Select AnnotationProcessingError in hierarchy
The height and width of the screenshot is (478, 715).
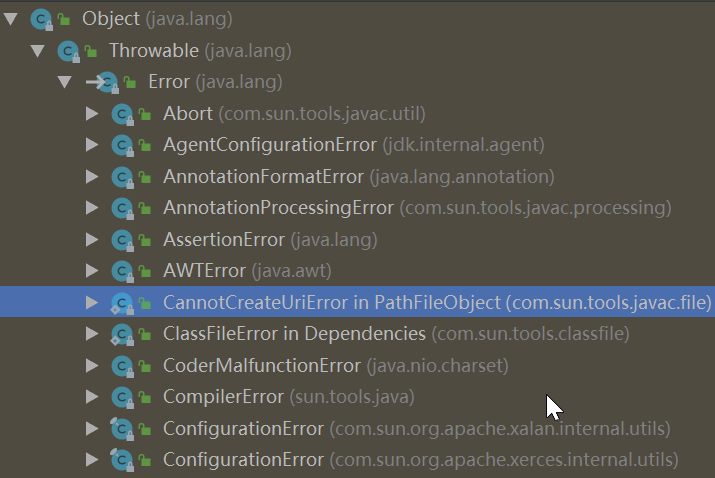tap(278, 208)
